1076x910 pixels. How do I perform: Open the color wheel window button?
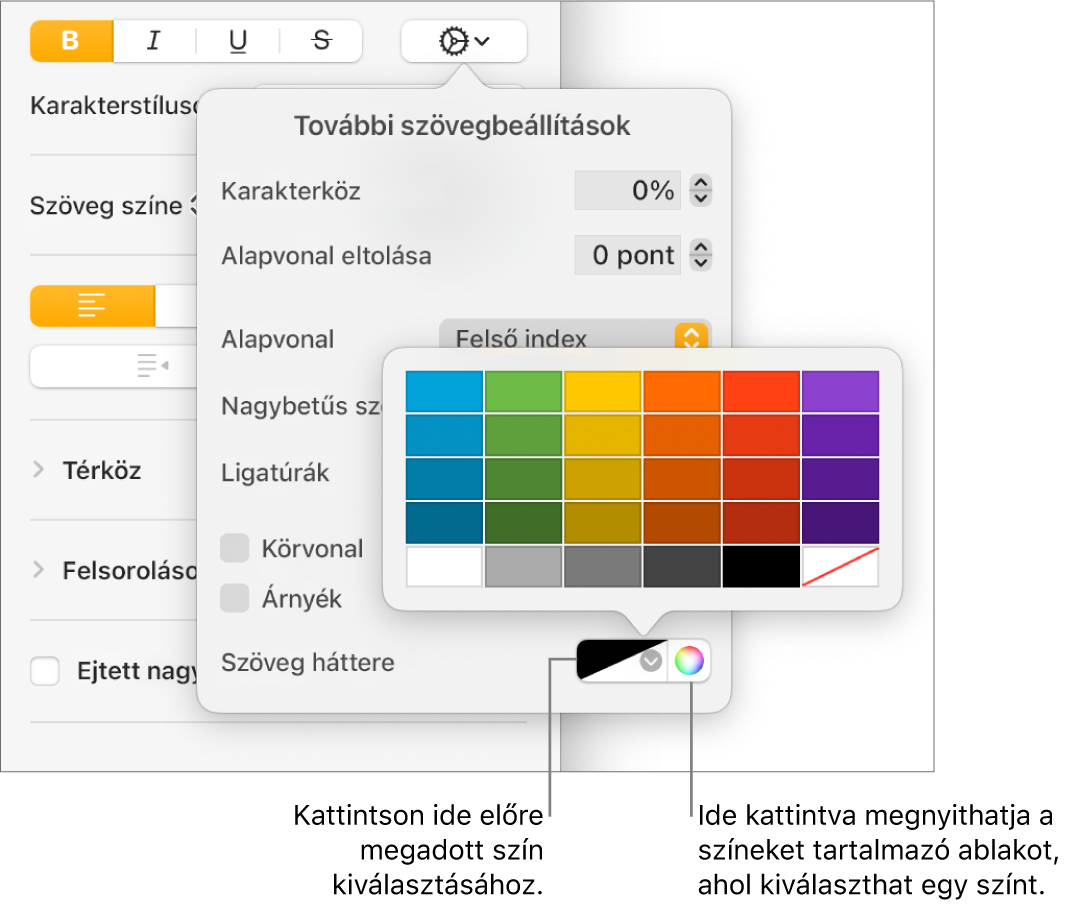(x=689, y=660)
